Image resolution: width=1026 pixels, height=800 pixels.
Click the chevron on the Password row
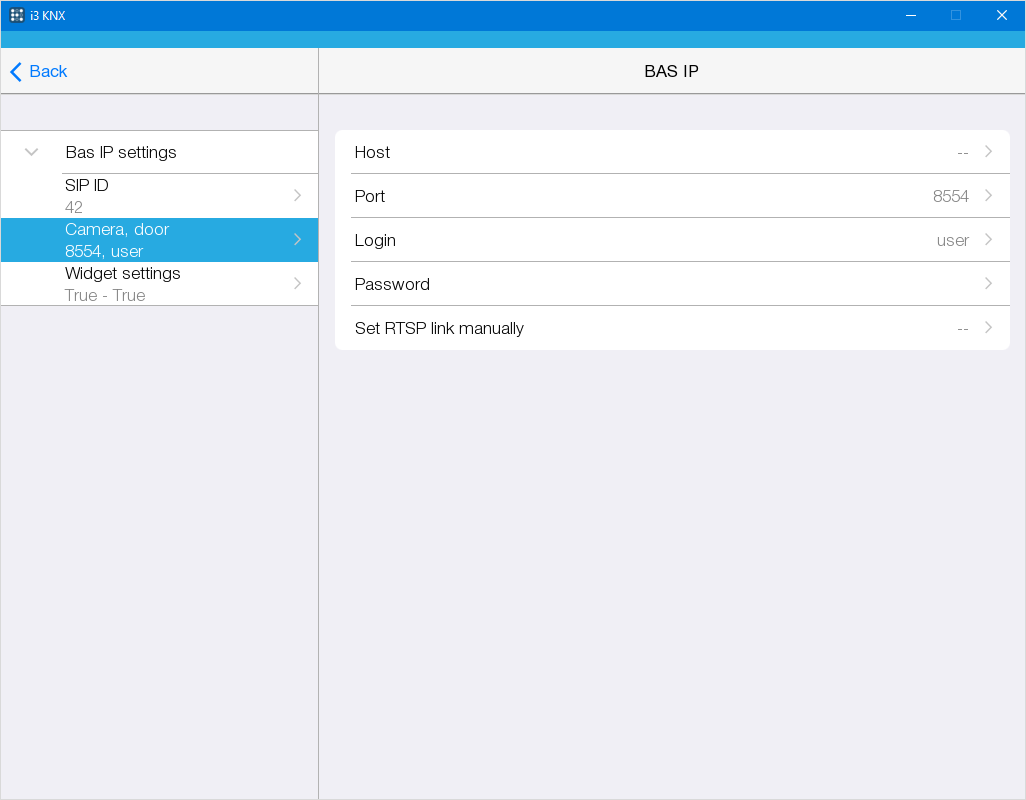[988, 284]
